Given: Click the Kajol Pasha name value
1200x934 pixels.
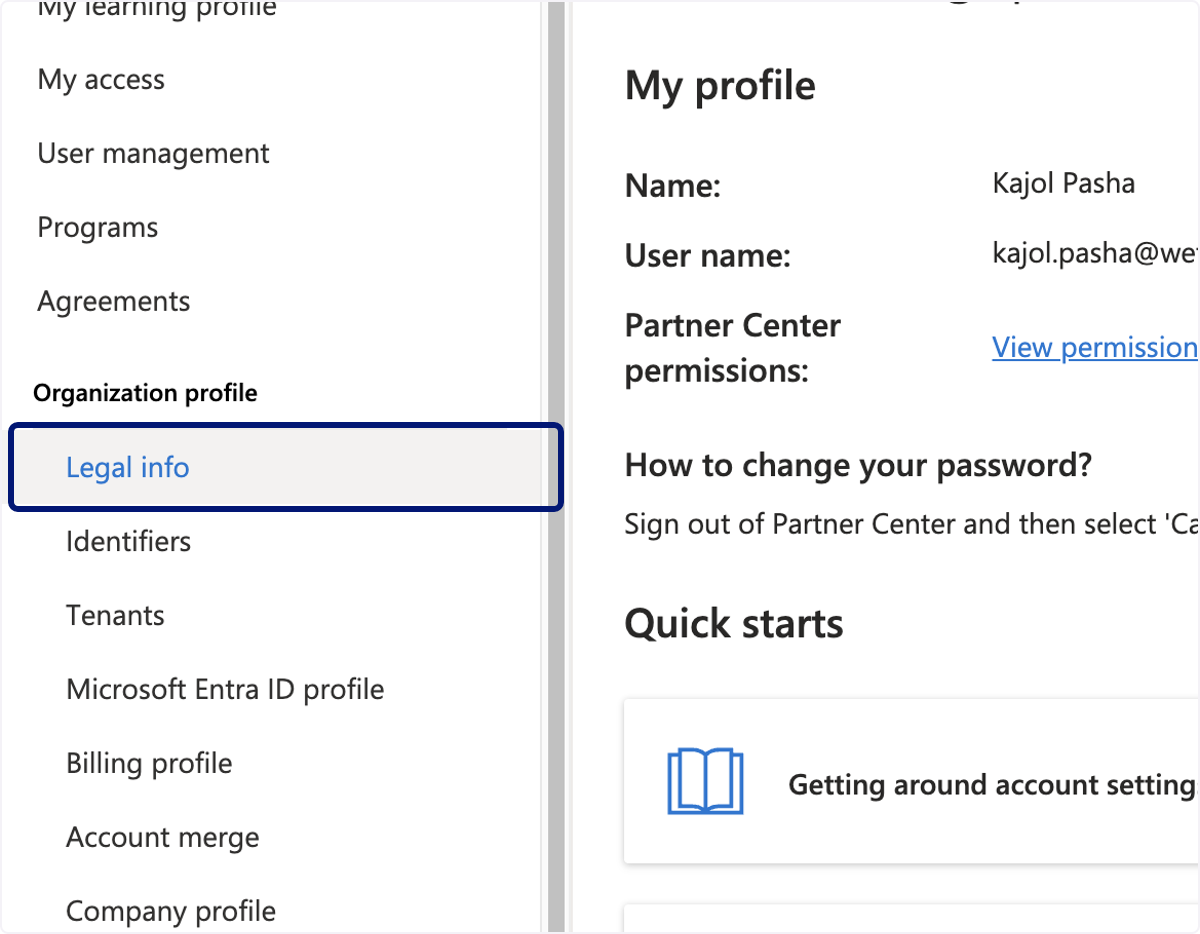Looking at the screenshot, I should 1063,183.
